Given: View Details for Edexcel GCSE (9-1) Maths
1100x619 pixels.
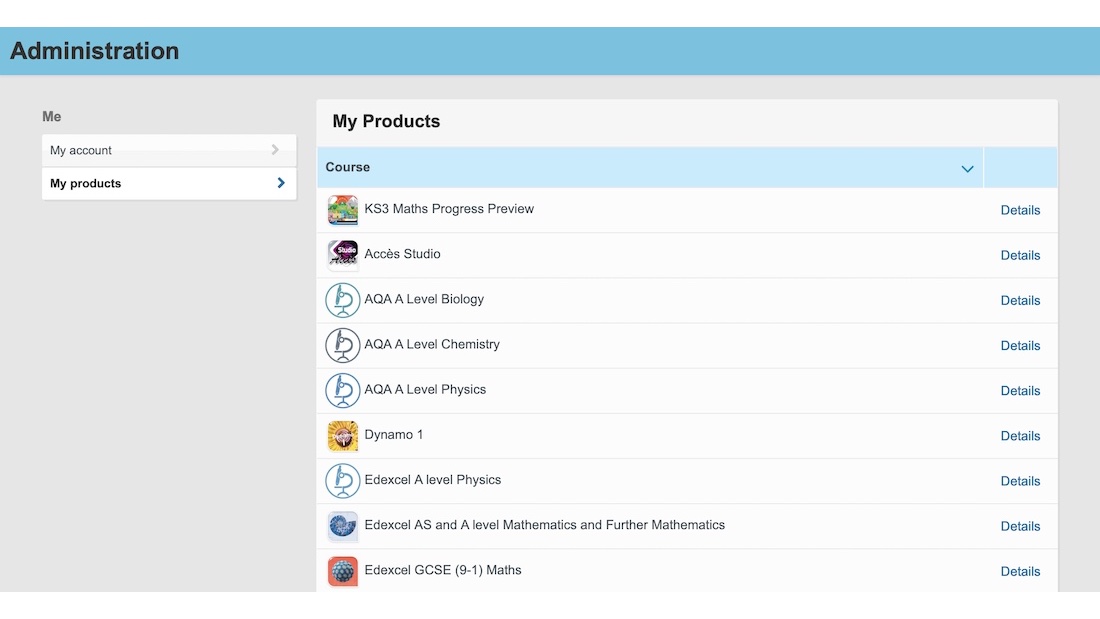Looking at the screenshot, I should [x=1020, y=571].
